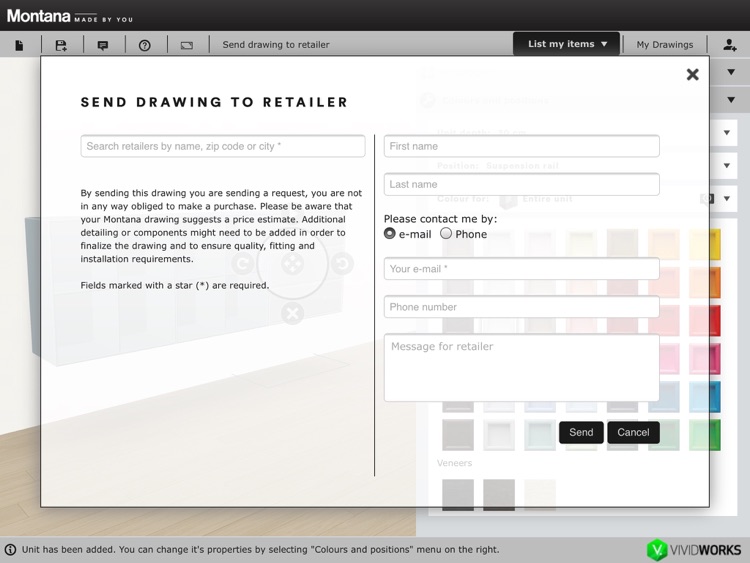Viewport: 750px width, 563px height.
Task: Click Send drawing to retailer toolbar label
Action: pyautogui.click(x=276, y=44)
